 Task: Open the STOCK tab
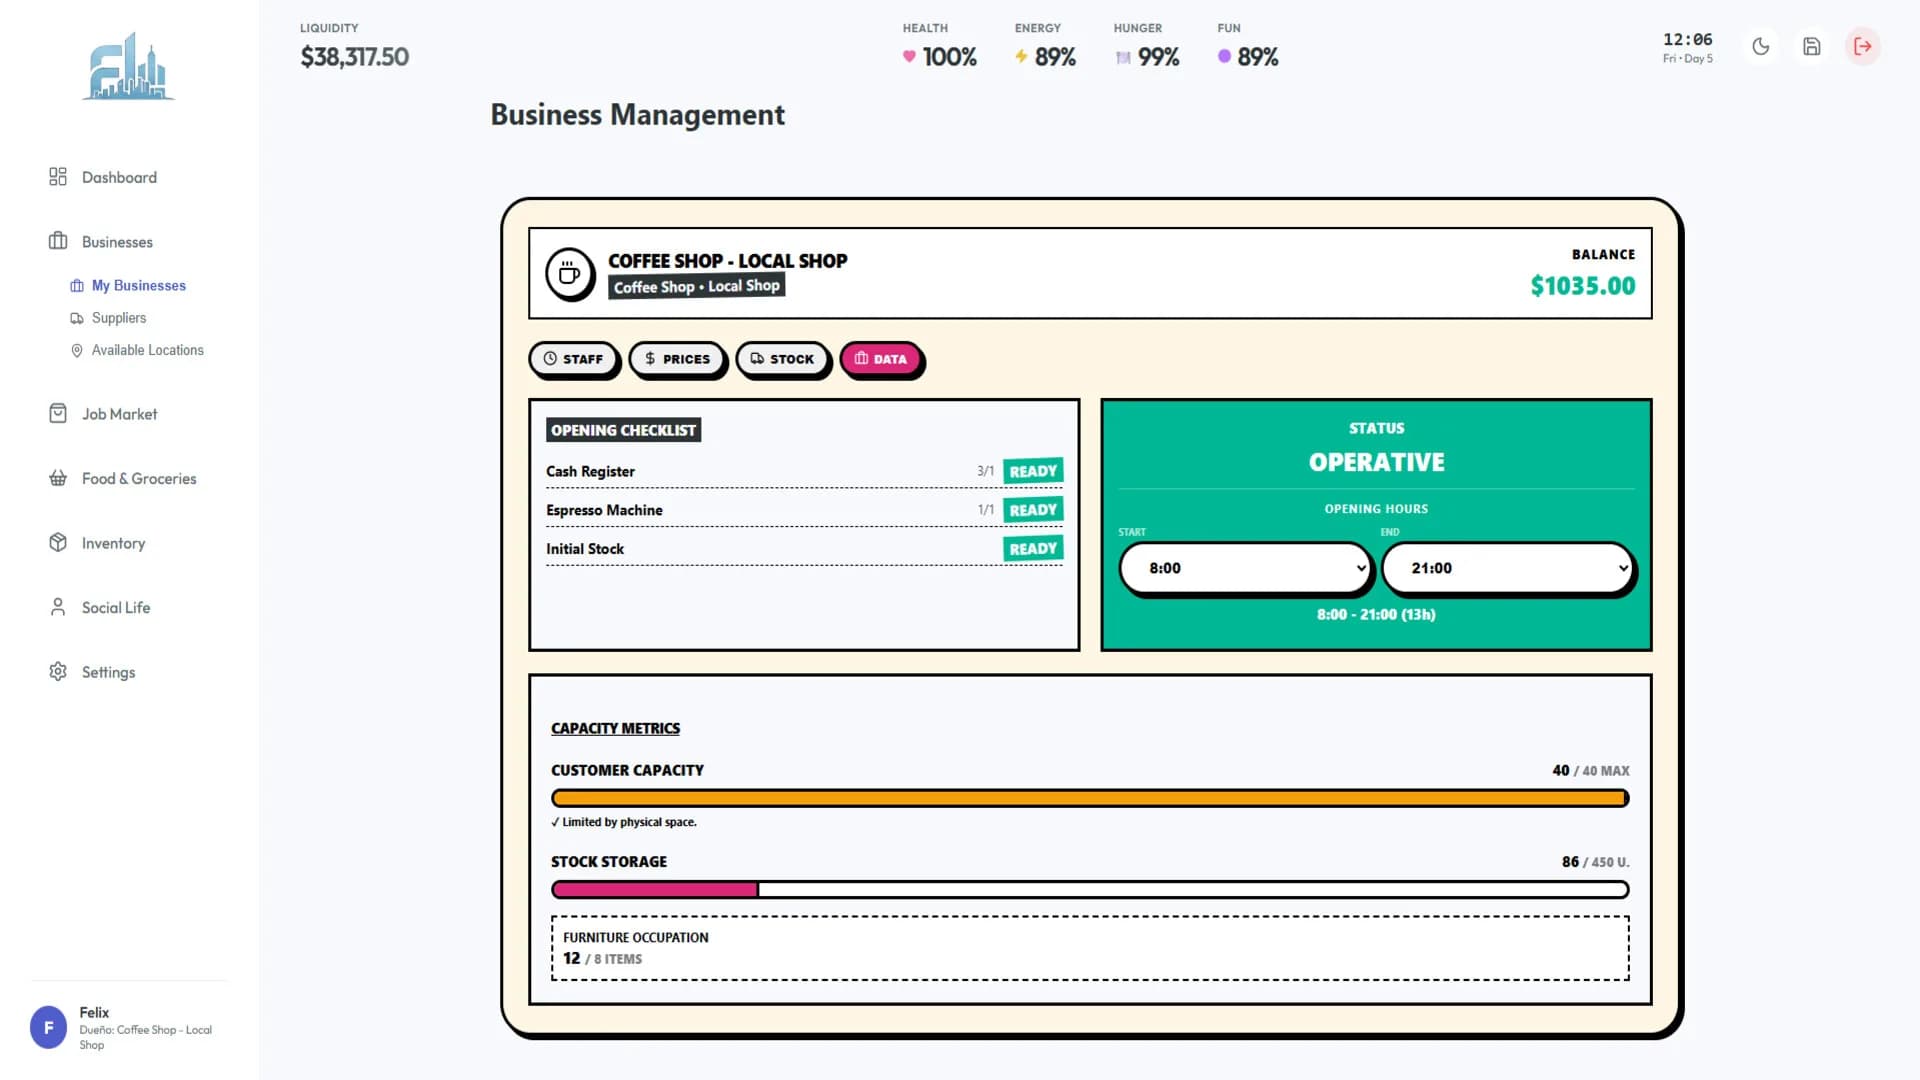pos(782,359)
